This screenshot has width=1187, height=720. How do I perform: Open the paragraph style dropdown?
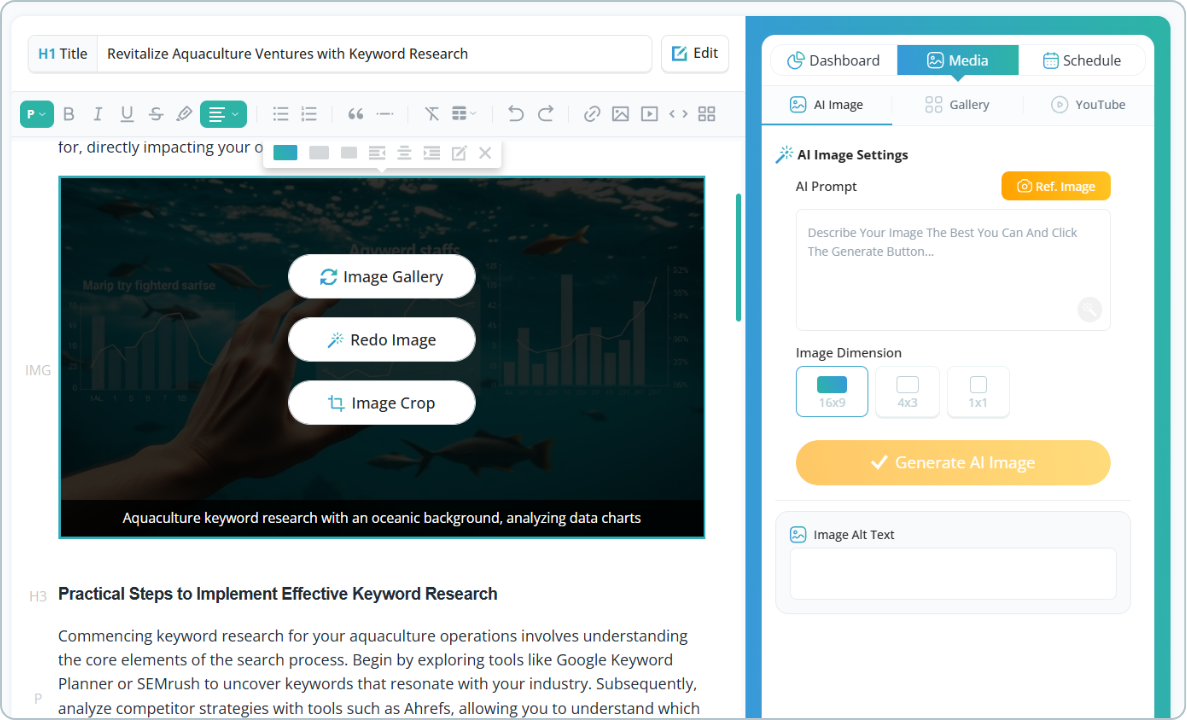pos(36,113)
